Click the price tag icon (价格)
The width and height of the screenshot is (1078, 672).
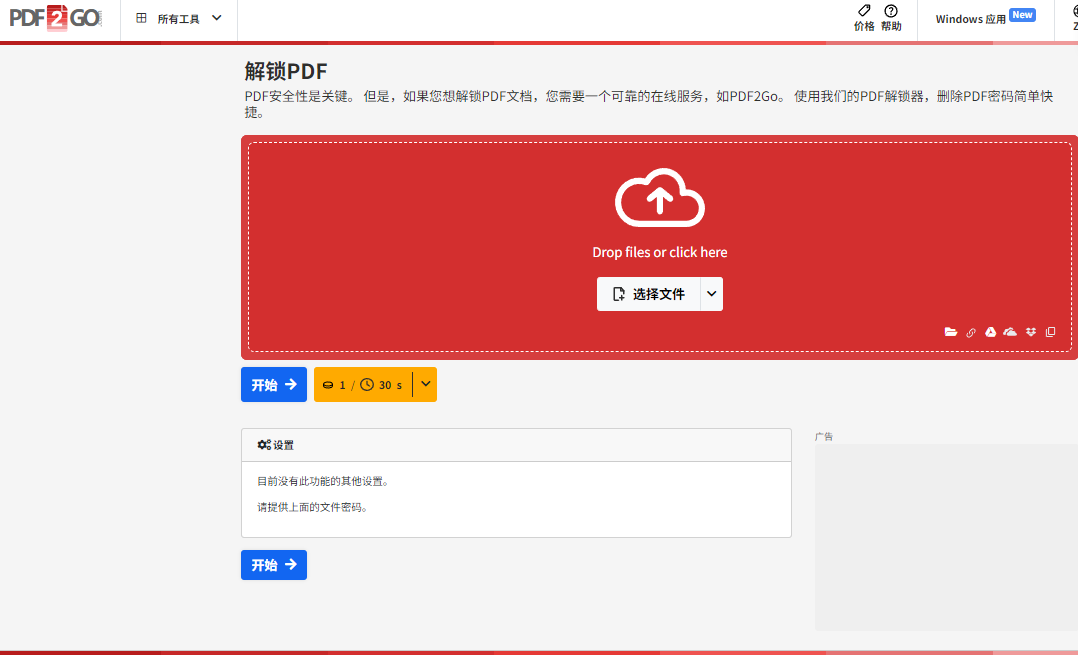[x=864, y=11]
